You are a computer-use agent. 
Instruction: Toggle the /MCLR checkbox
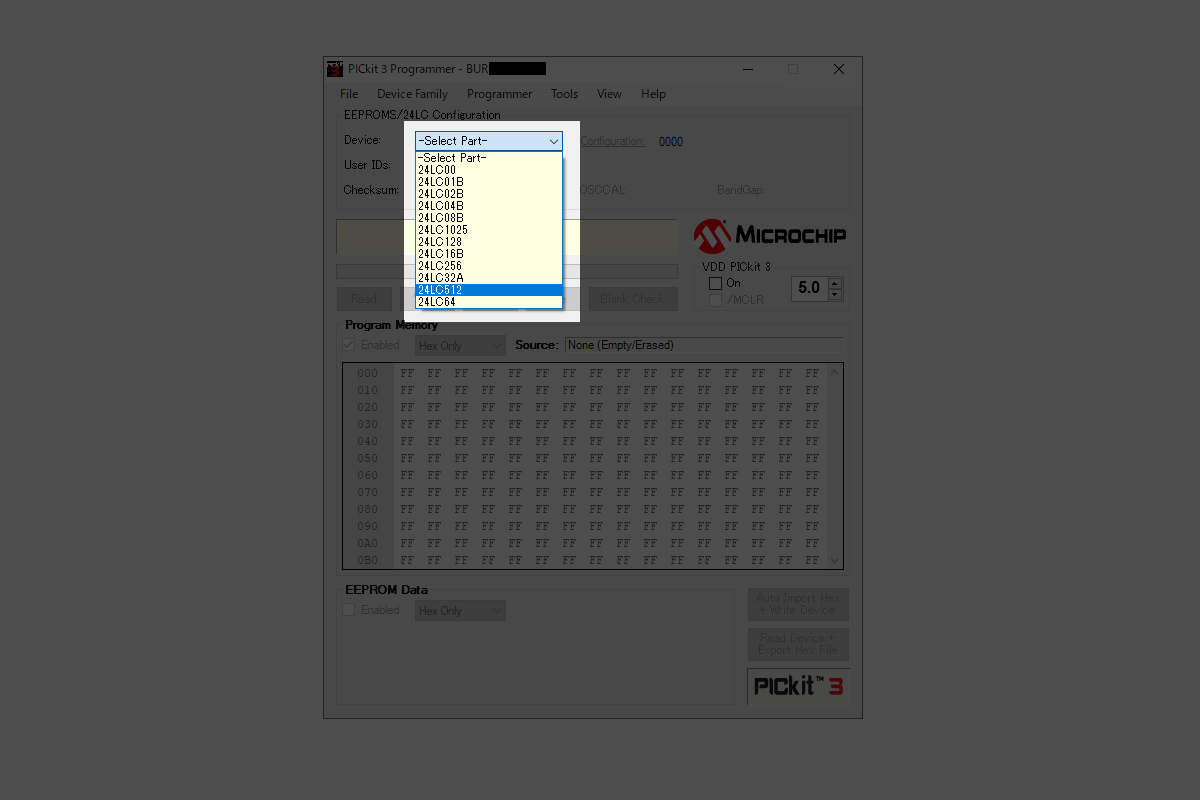[x=715, y=300]
